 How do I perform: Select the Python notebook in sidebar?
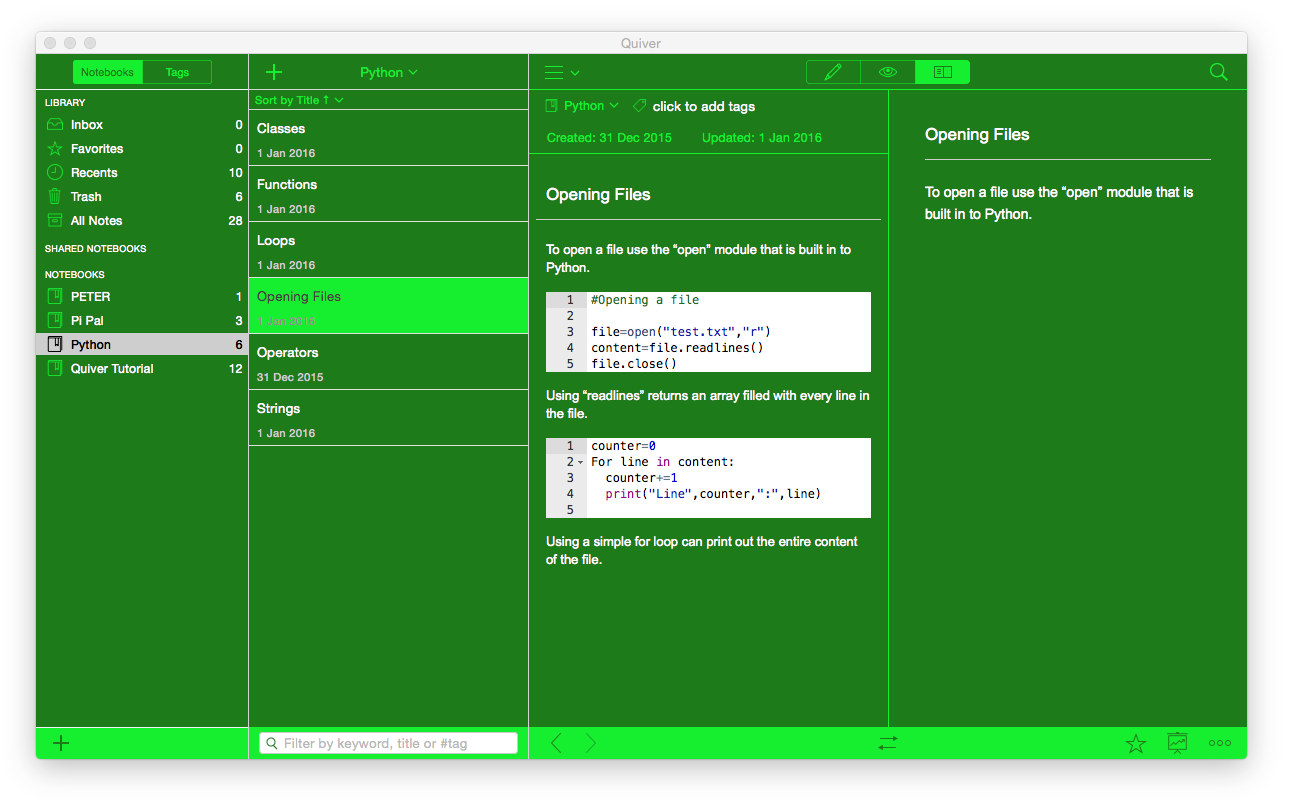pos(142,344)
